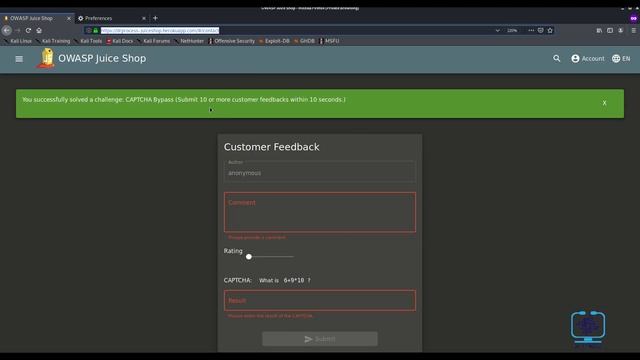640x360 pixels.
Task: Close the Preferences tab
Action: 144,18
